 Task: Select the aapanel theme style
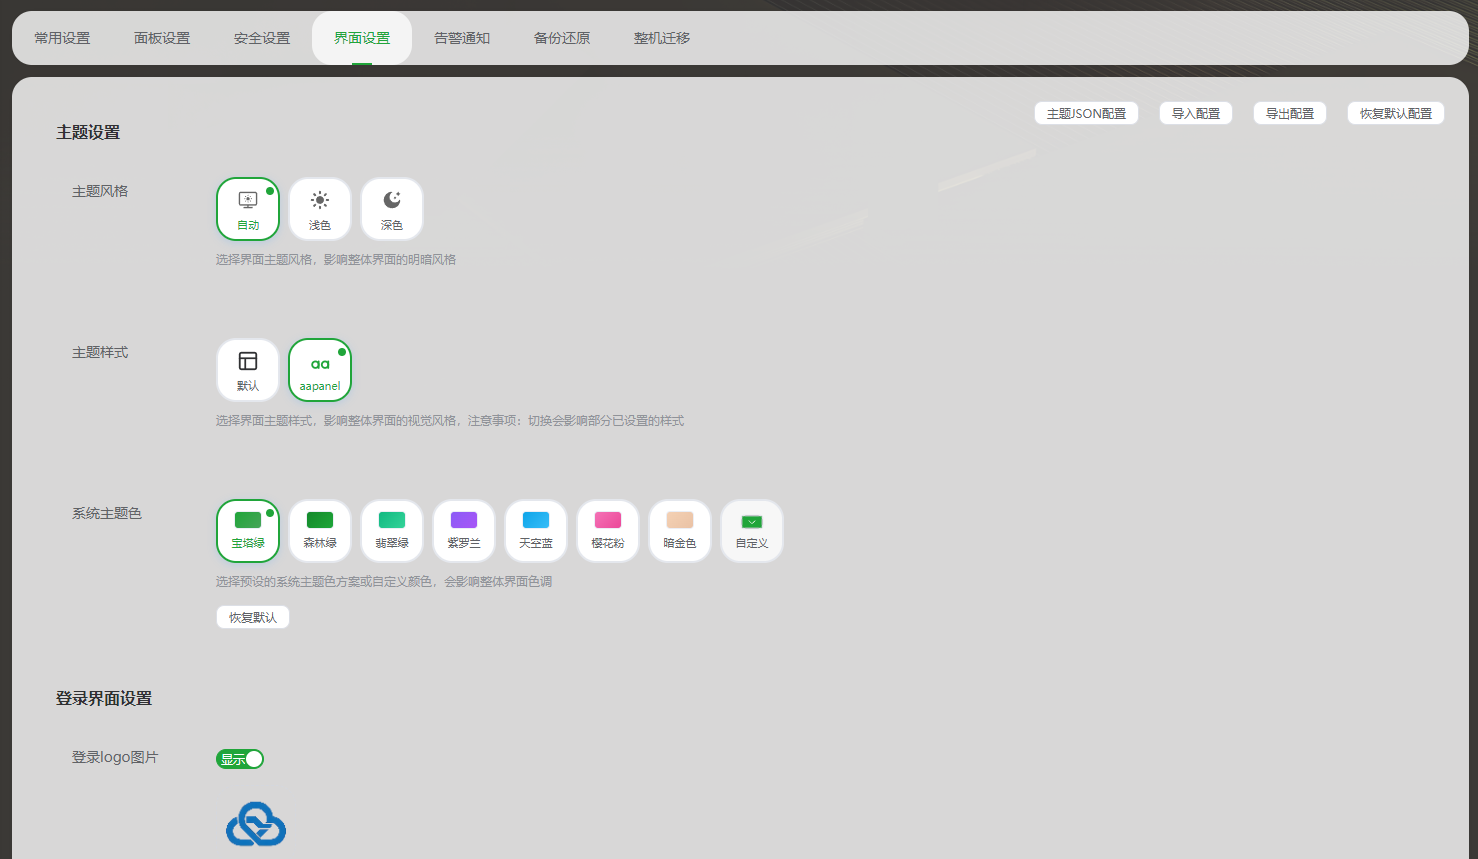coord(319,369)
